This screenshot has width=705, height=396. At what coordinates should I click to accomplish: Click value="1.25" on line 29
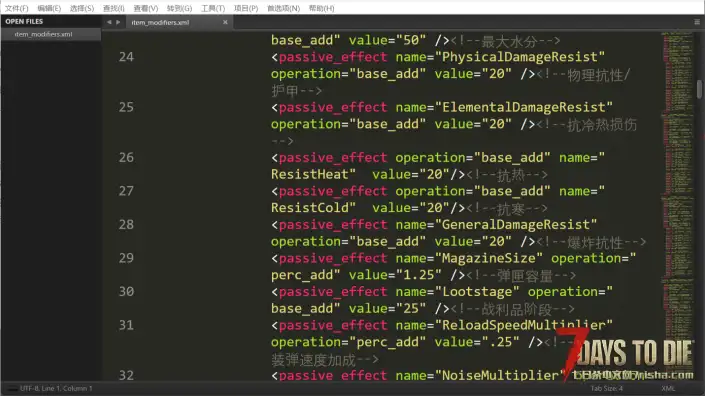pyautogui.click(x=395, y=275)
